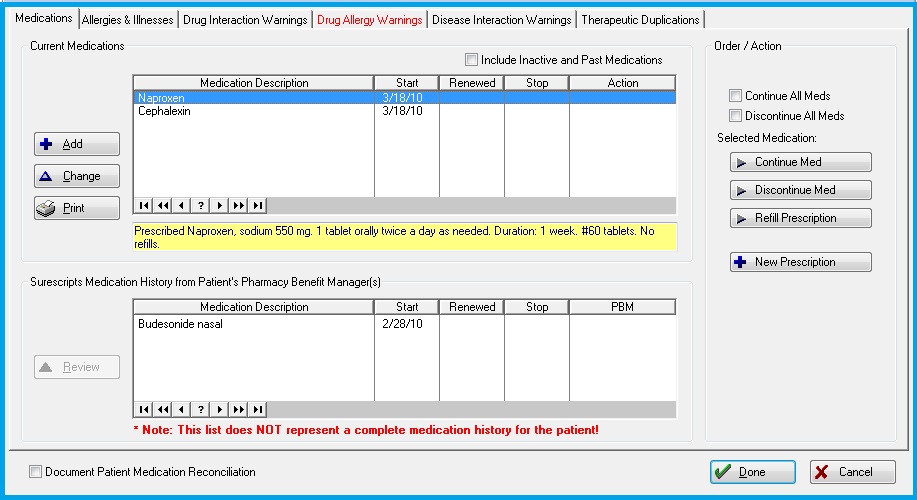The image size is (917, 500).
Task: Click Cephalexin start date 3/18/10
Action: [x=402, y=111]
